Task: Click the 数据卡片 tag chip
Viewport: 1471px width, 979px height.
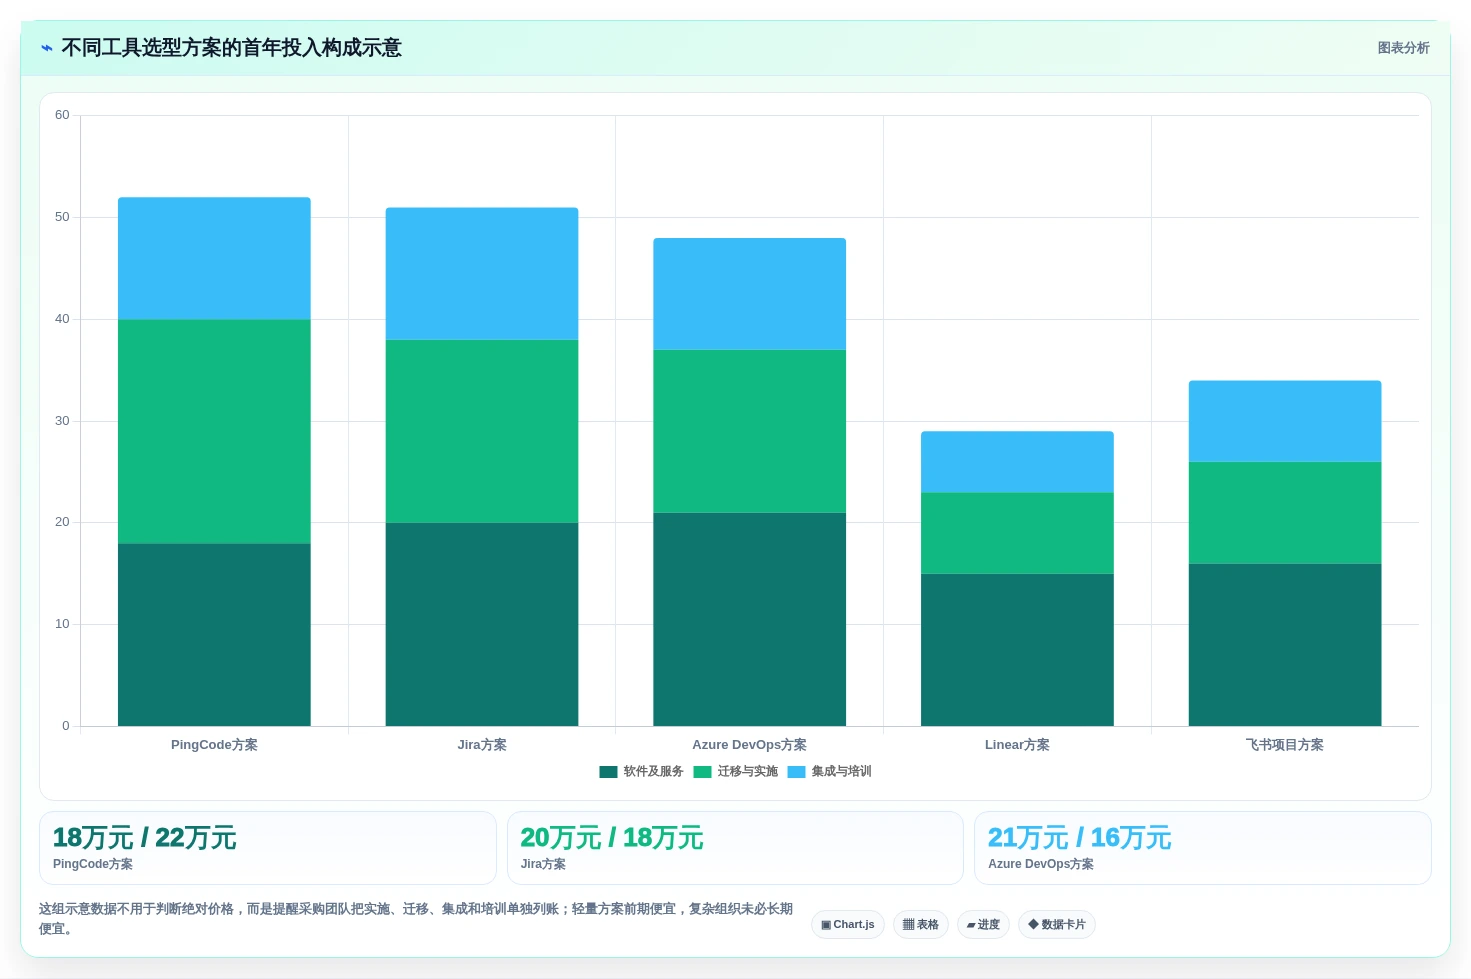Action: 1057,925
